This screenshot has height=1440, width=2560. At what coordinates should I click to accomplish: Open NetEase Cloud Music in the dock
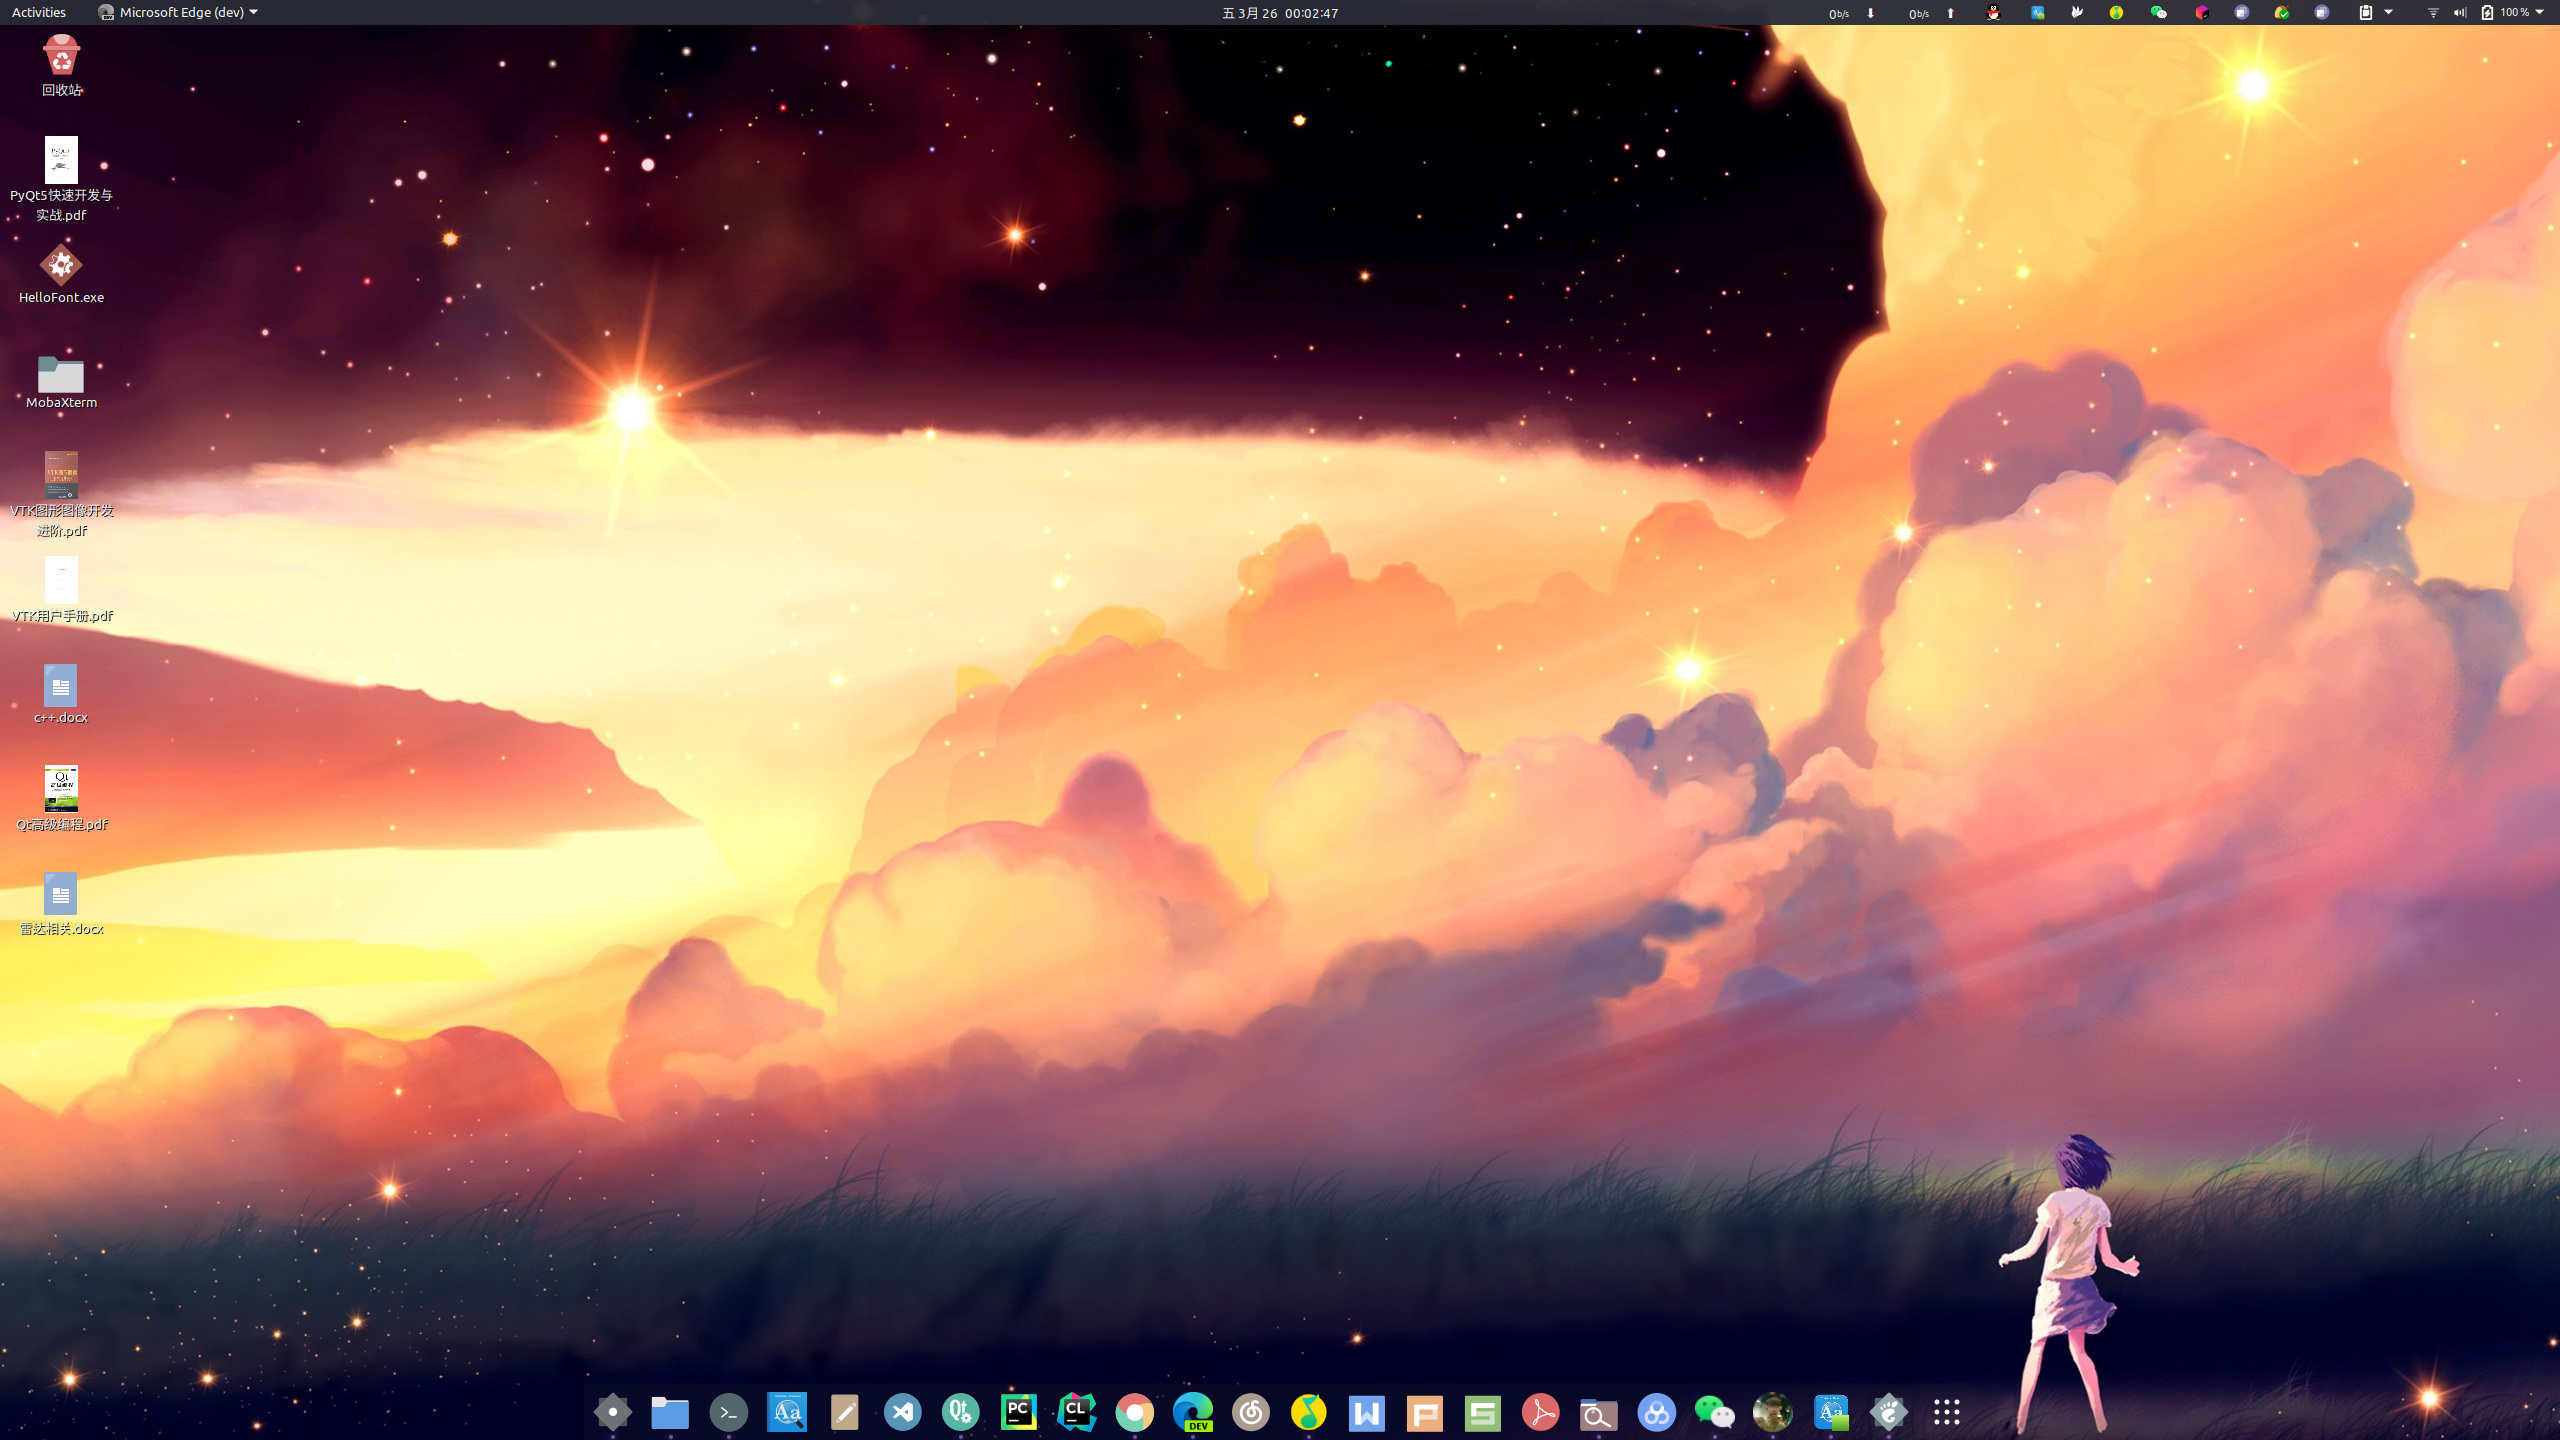pos(1250,1412)
